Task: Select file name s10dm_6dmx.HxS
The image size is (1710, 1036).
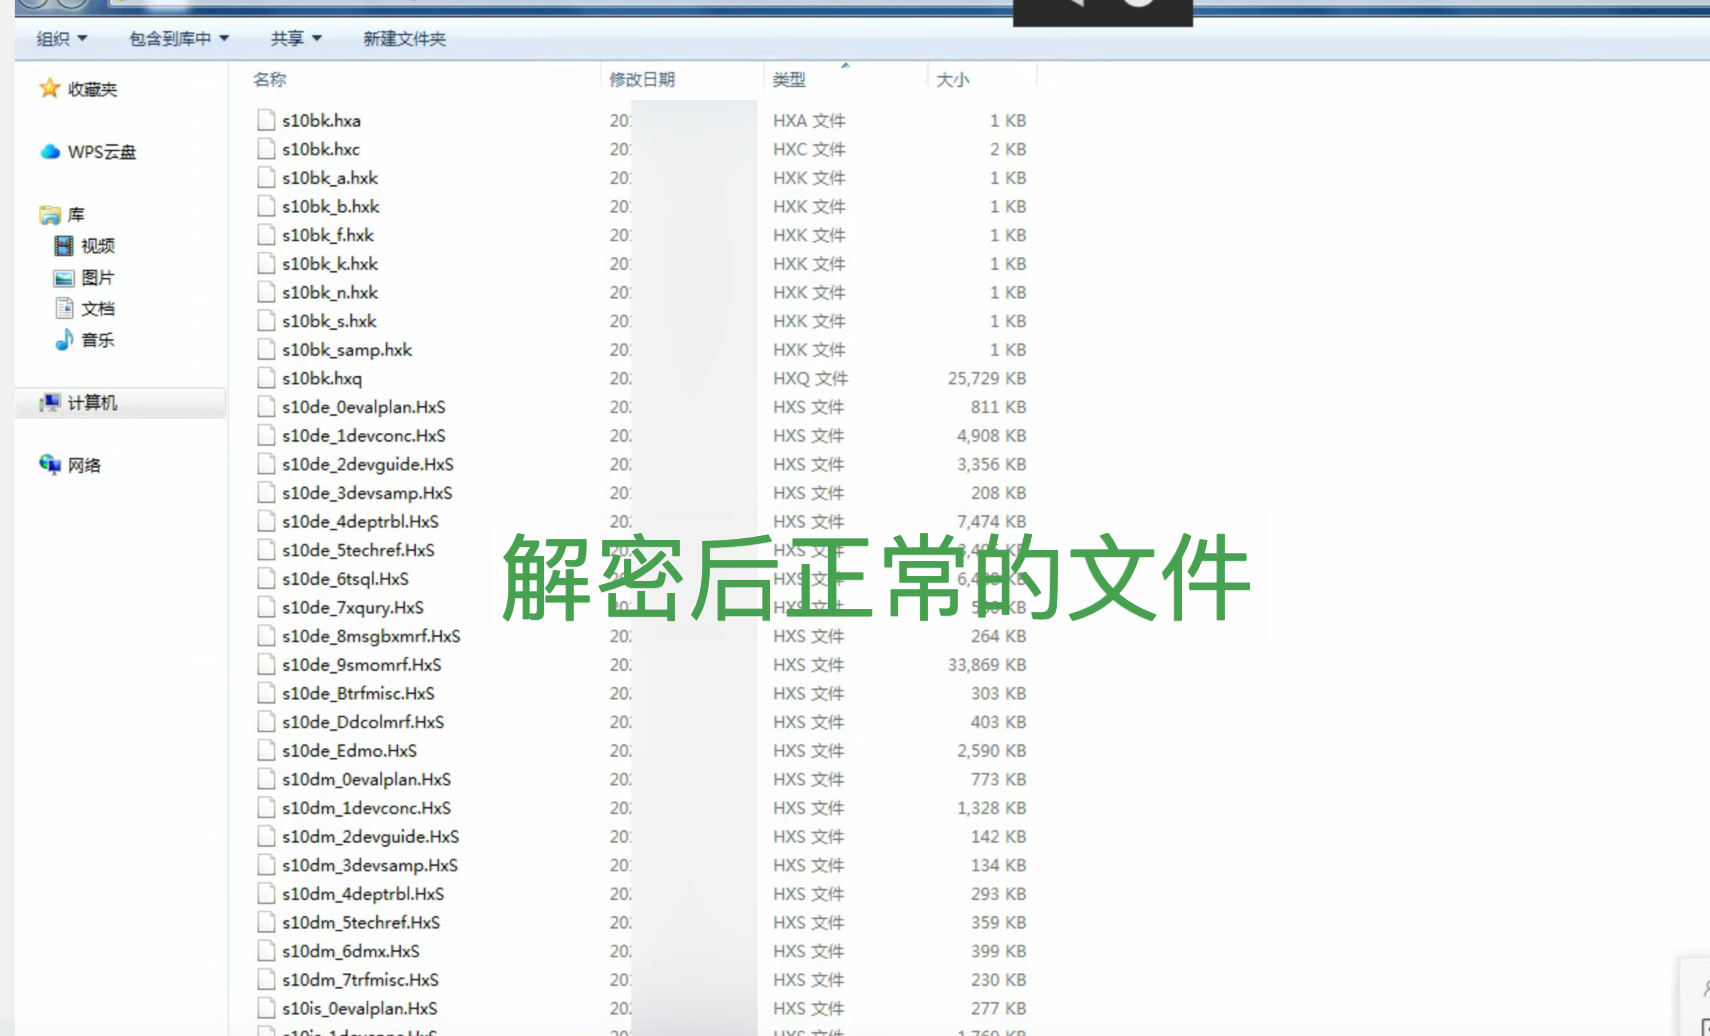Action: click(x=351, y=951)
